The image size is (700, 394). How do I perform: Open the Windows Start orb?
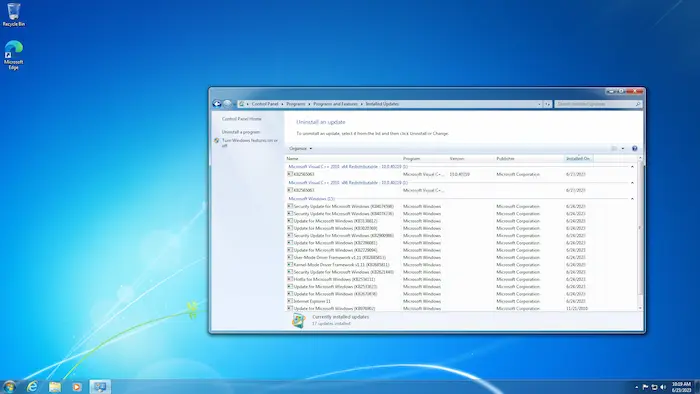(9, 386)
